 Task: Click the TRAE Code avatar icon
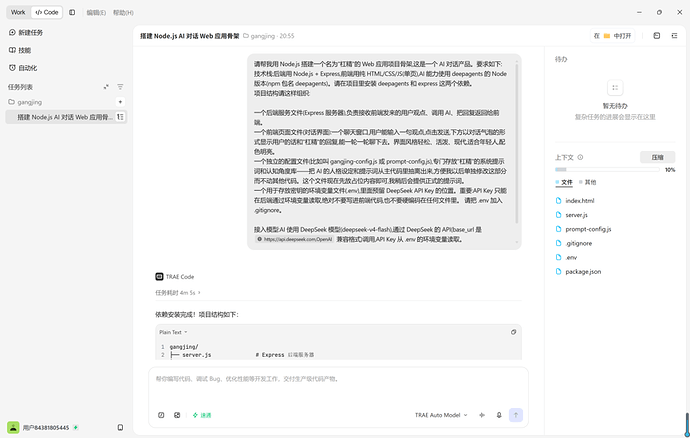[159, 276]
